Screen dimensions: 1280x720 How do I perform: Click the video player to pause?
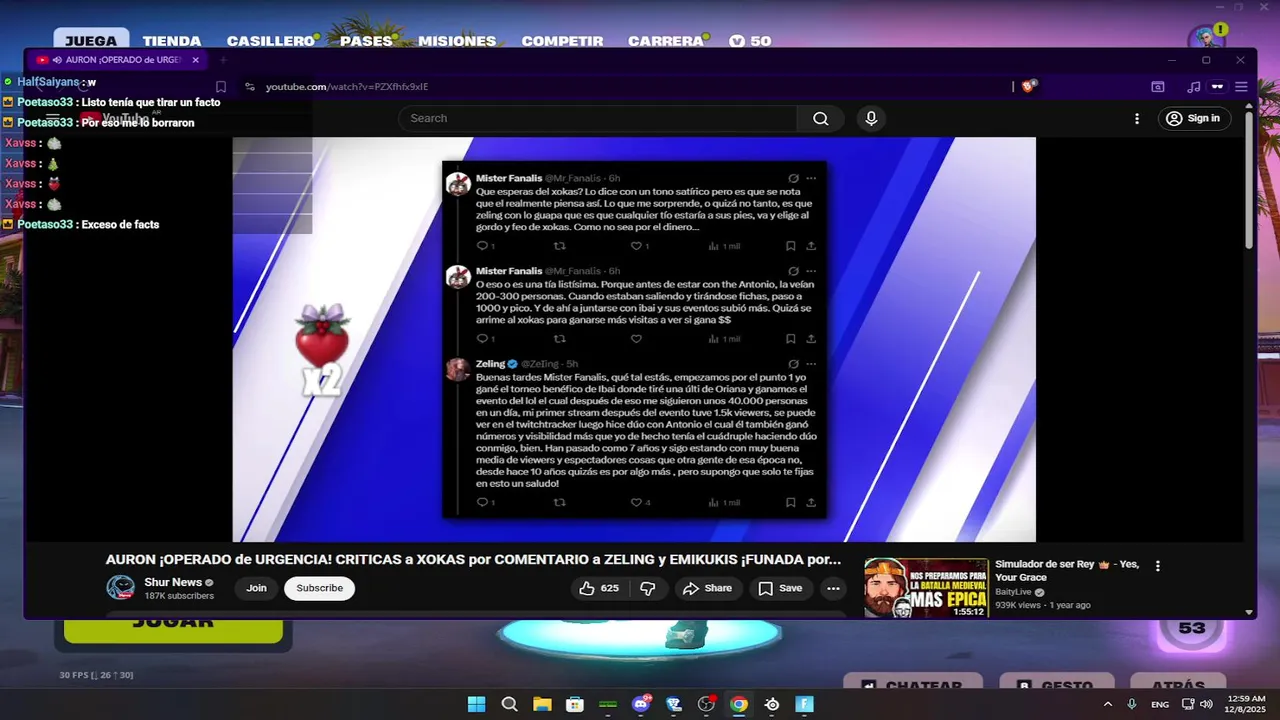634,340
